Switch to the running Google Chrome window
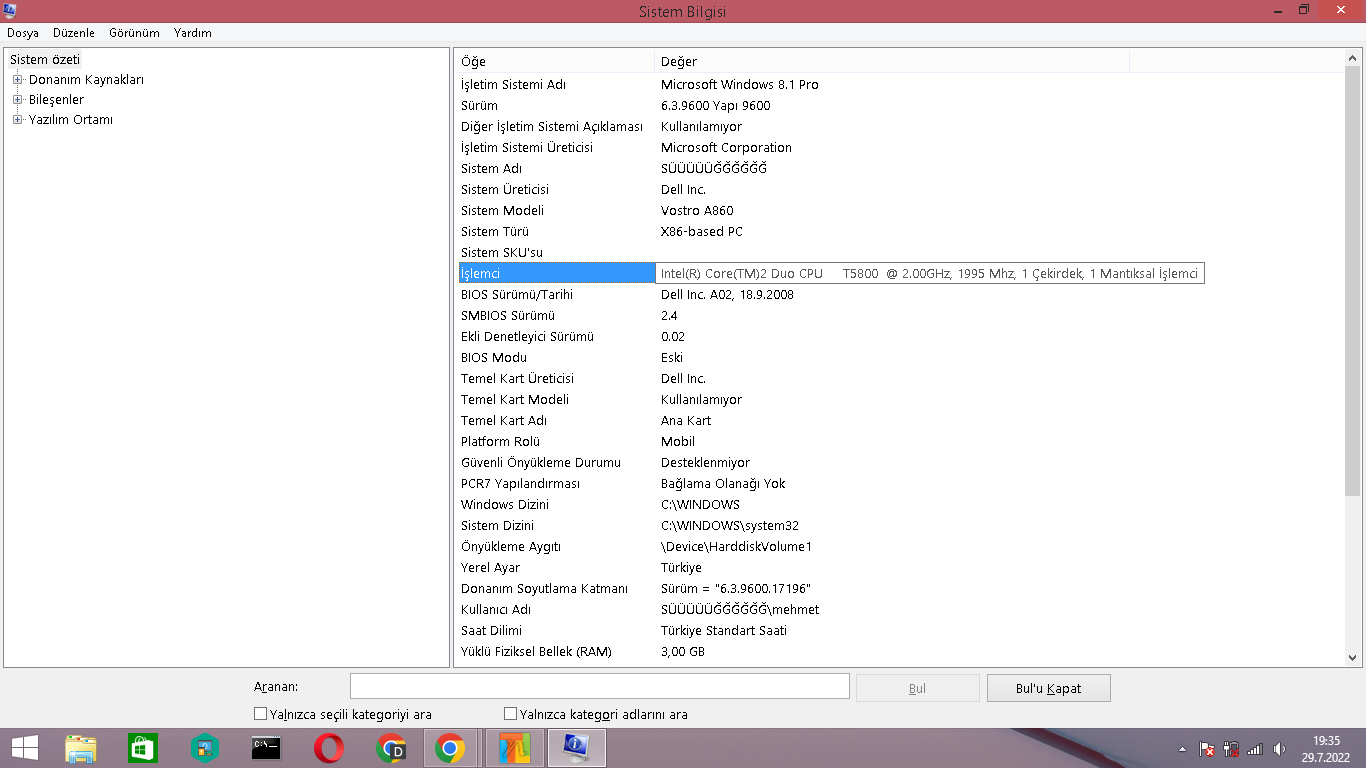The height and width of the screenshot is (768, 1366). tap(451, 748)
